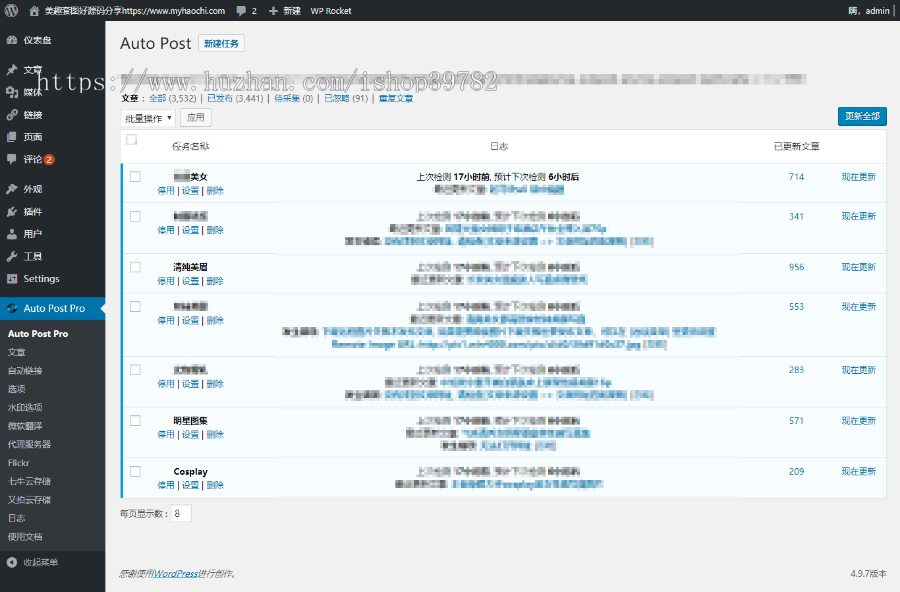This screenshot has width=900, height=592.
Task: Open the comments bubble icon in admin bar
Action: [x=242, y=10]
